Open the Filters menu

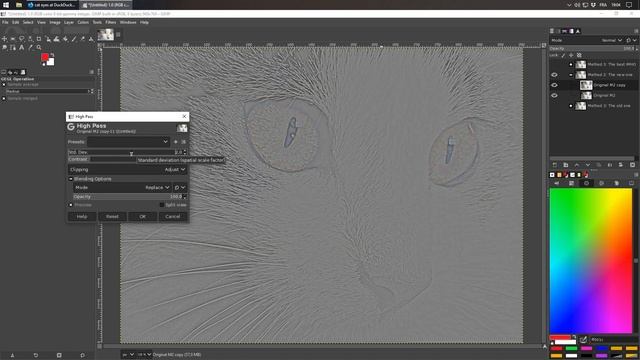111,22
